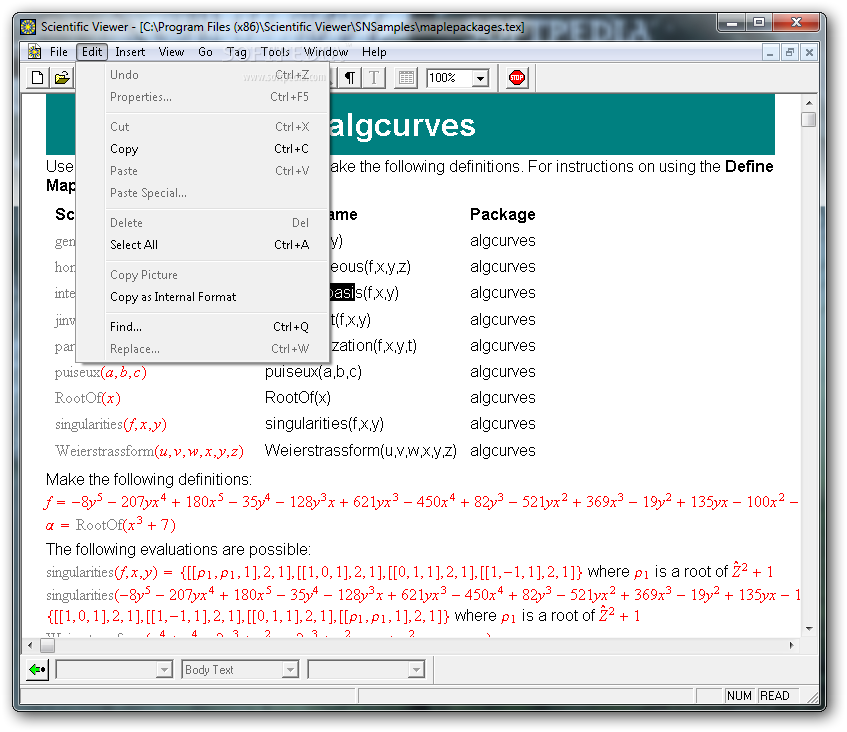Click the puiseux(a,b,c) red expression
Image resolution: width=847 pixels, height=732 pixels.
(100, 372)
